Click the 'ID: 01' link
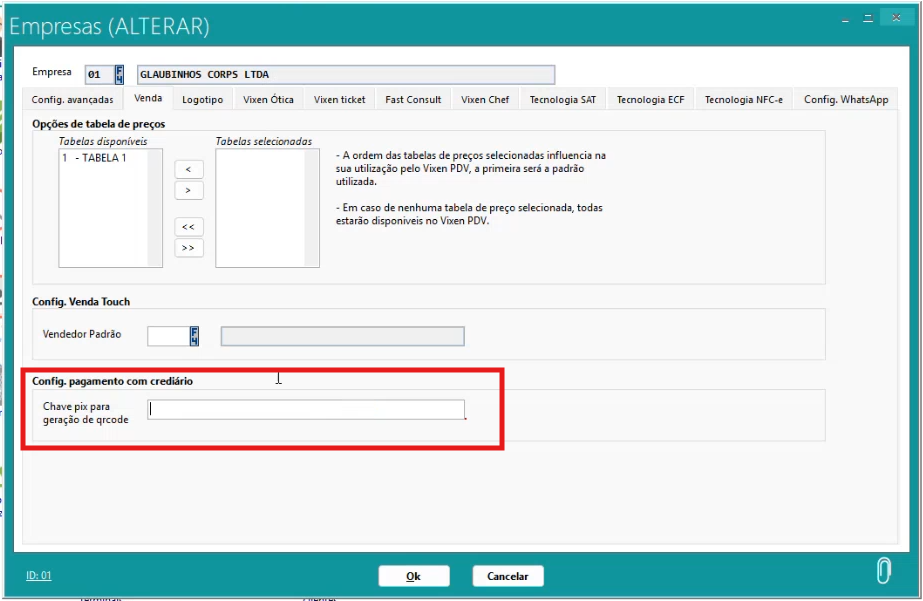 tap(39, 575)
